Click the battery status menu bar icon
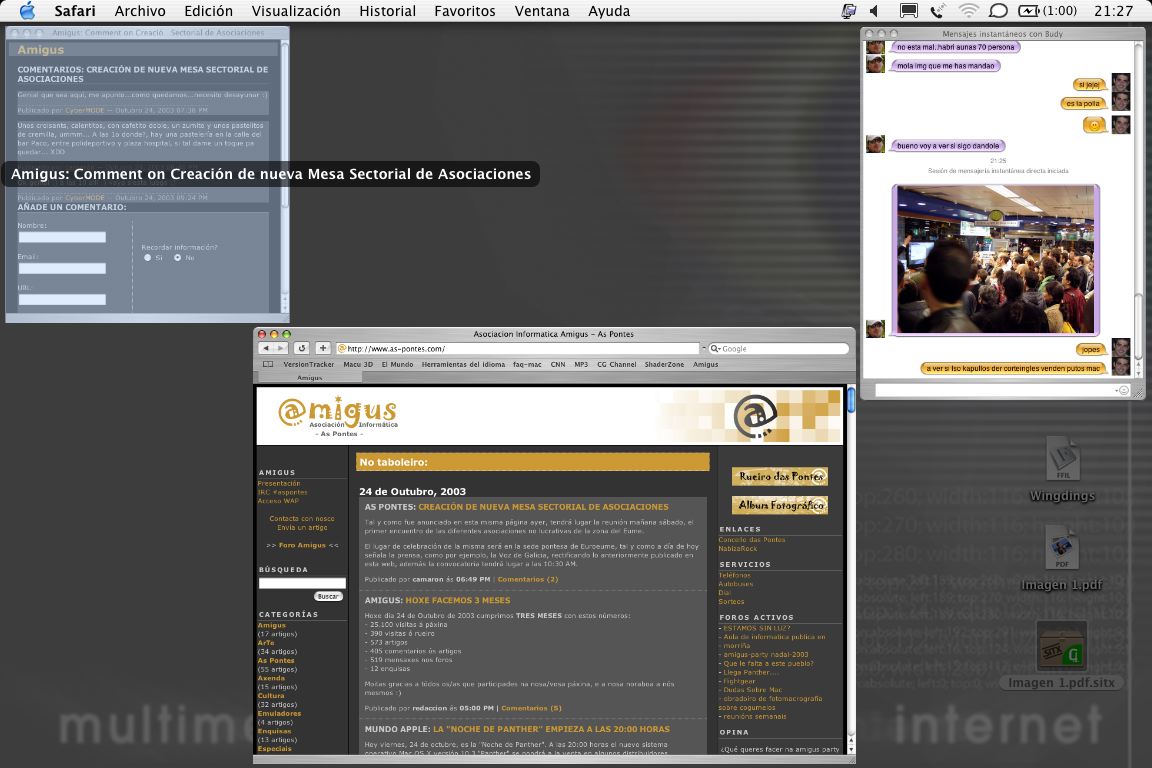 pos(1048,11)
